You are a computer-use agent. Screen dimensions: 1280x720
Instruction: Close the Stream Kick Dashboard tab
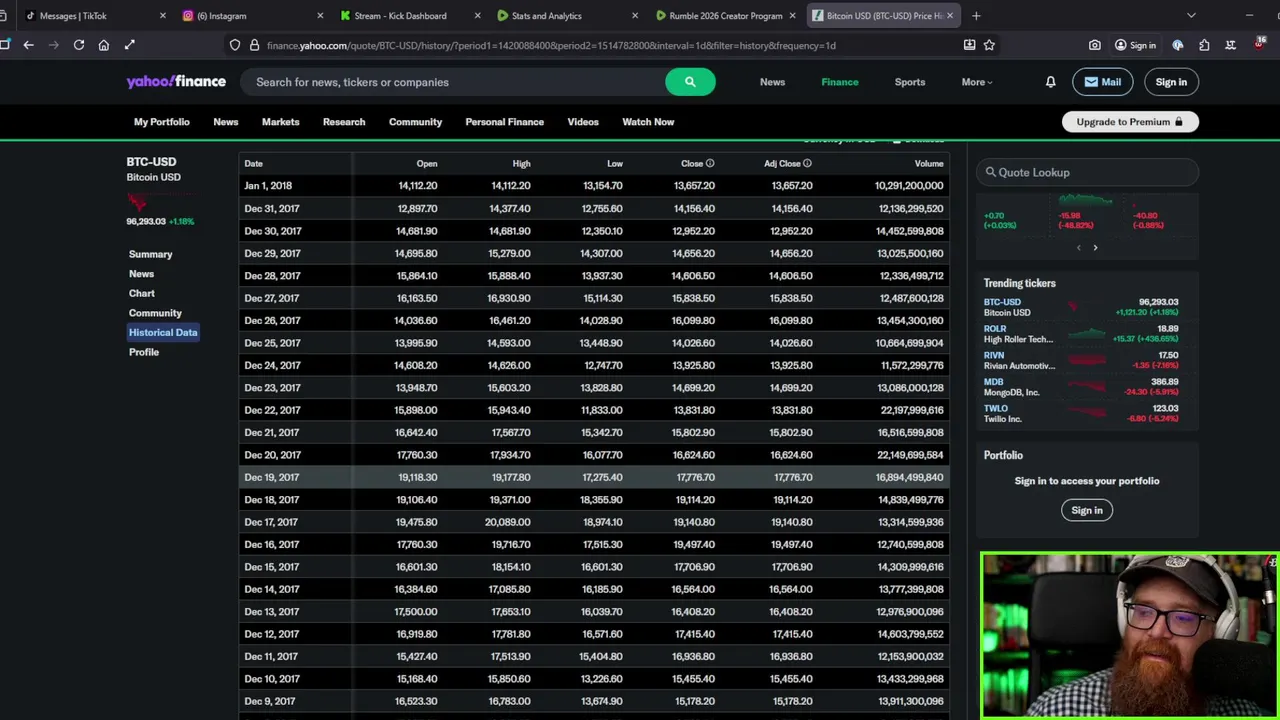pos(477,16)
